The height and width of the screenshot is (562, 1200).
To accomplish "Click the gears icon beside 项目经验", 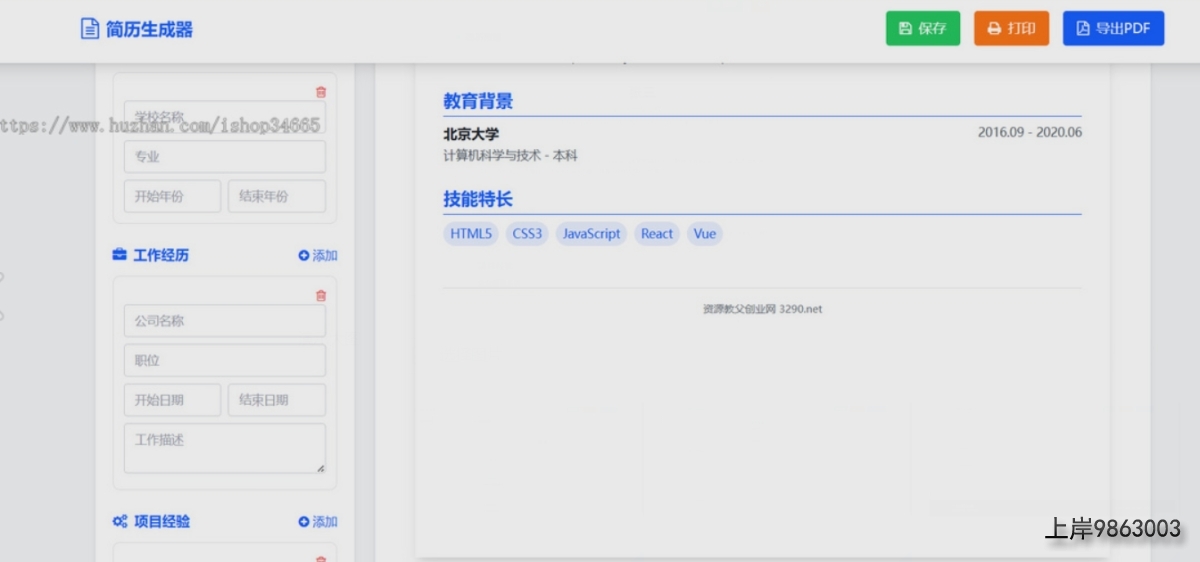I will 120,521.
